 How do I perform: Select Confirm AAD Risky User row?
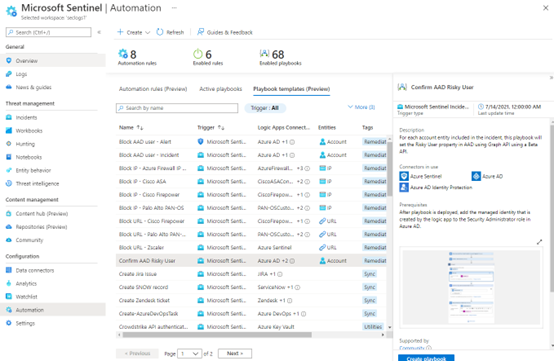(x=252, y=261)
